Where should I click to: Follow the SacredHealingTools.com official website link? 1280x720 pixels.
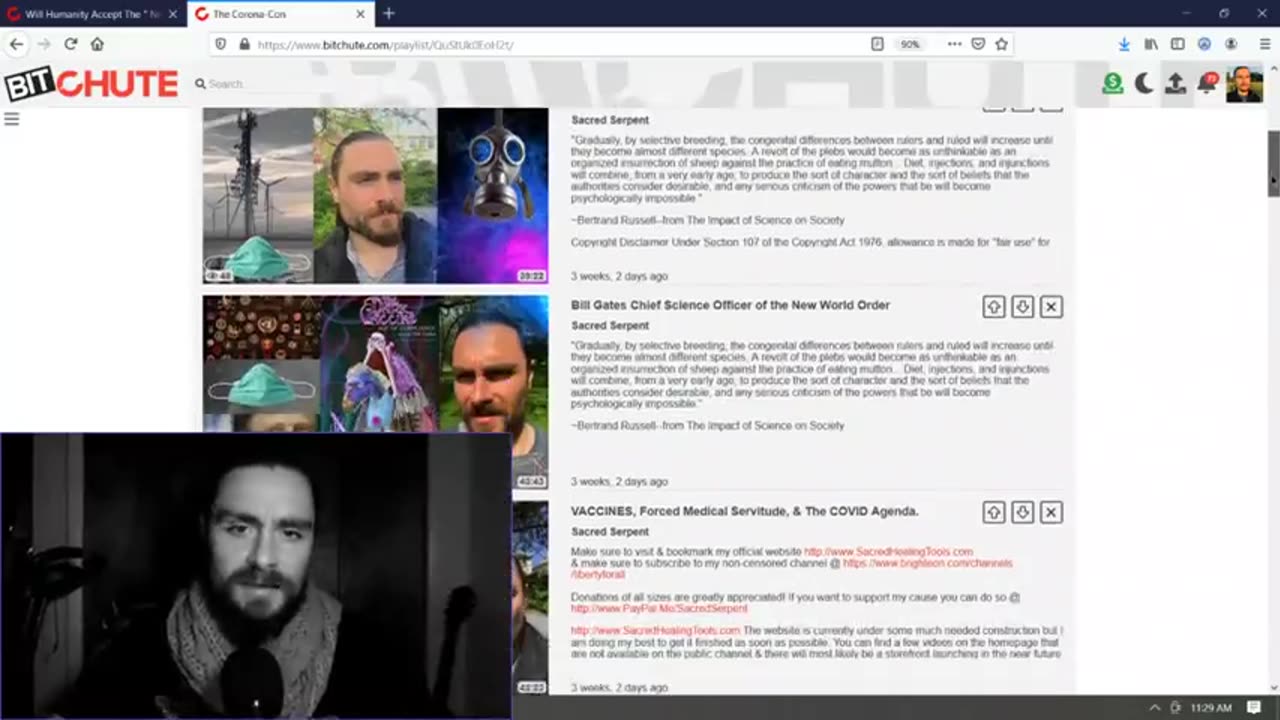point(888,552)
